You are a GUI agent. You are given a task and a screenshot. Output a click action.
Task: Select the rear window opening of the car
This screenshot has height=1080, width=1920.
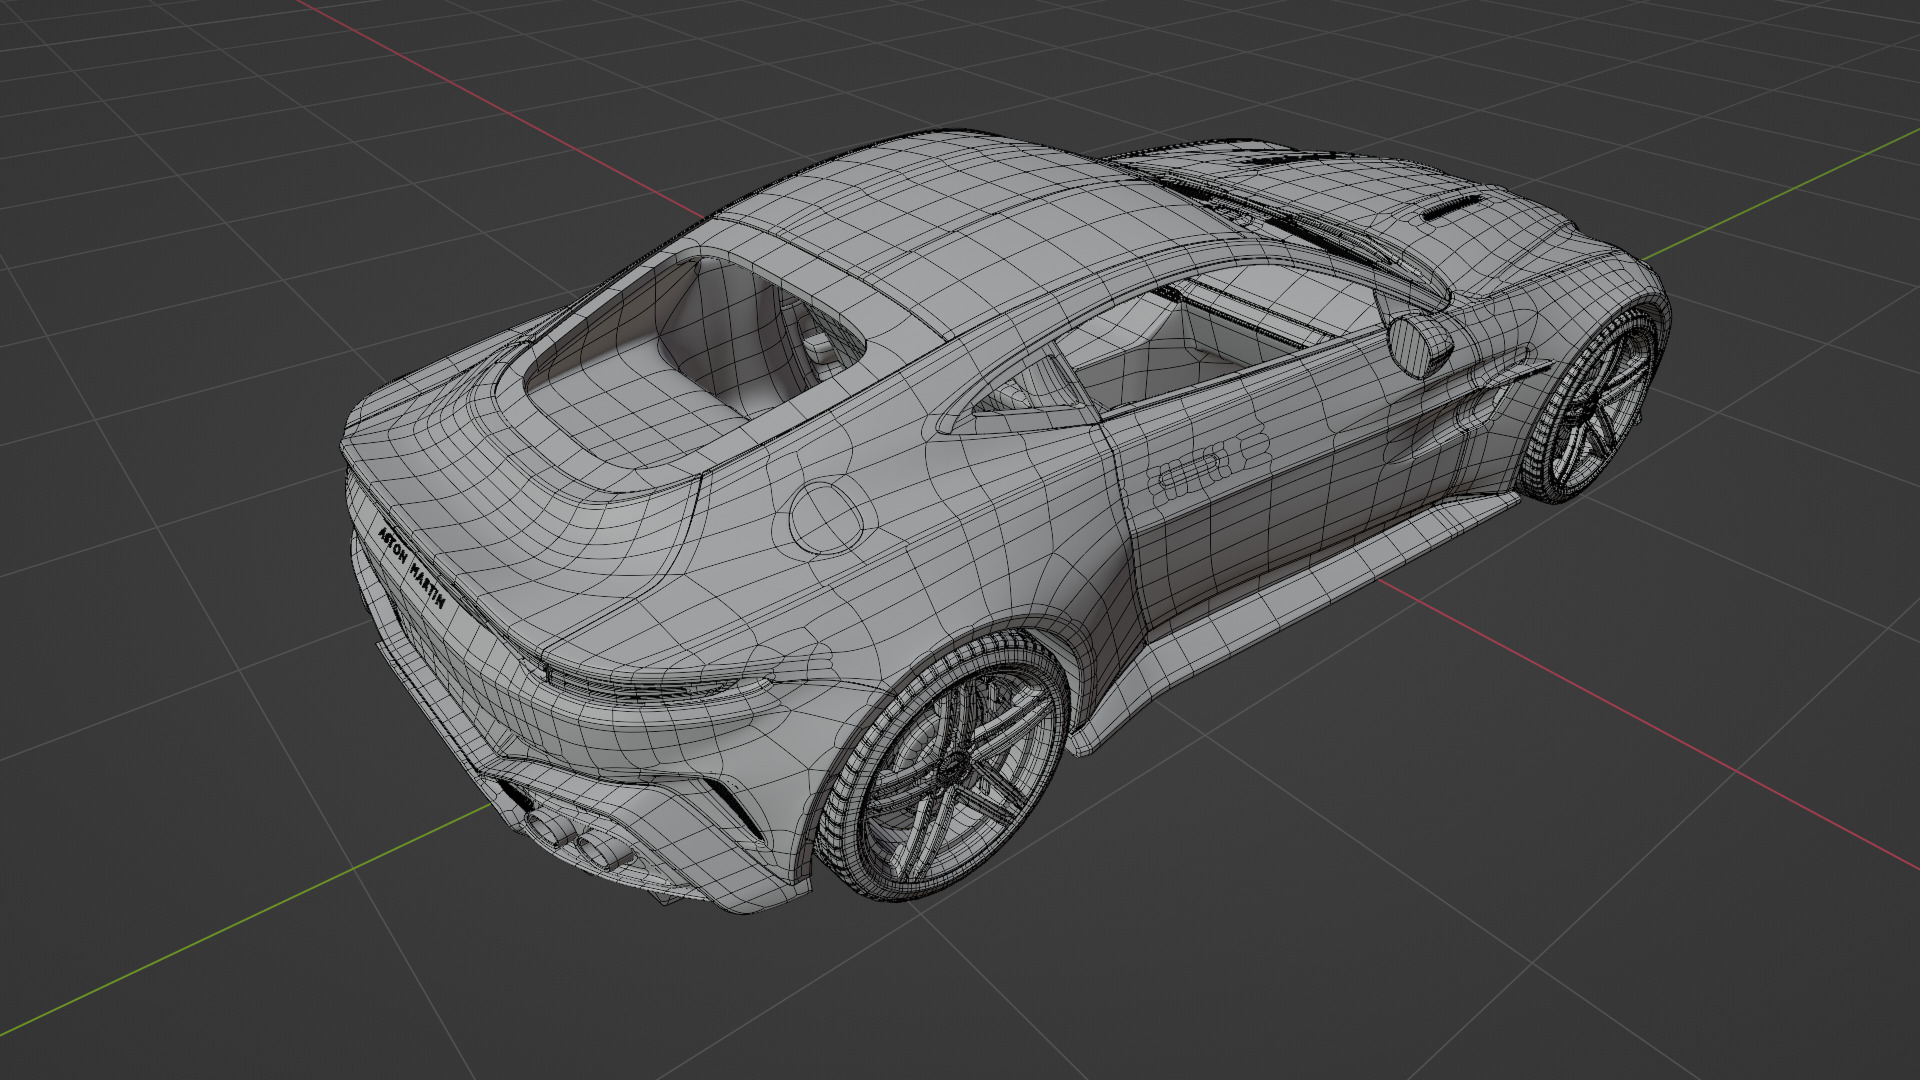click(694, 338)
